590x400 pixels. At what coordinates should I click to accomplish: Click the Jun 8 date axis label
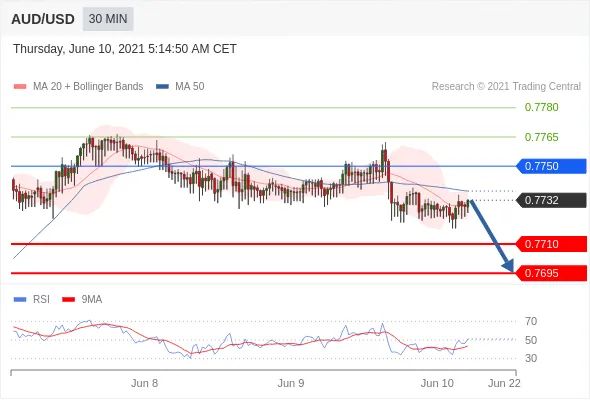[144, 383]
